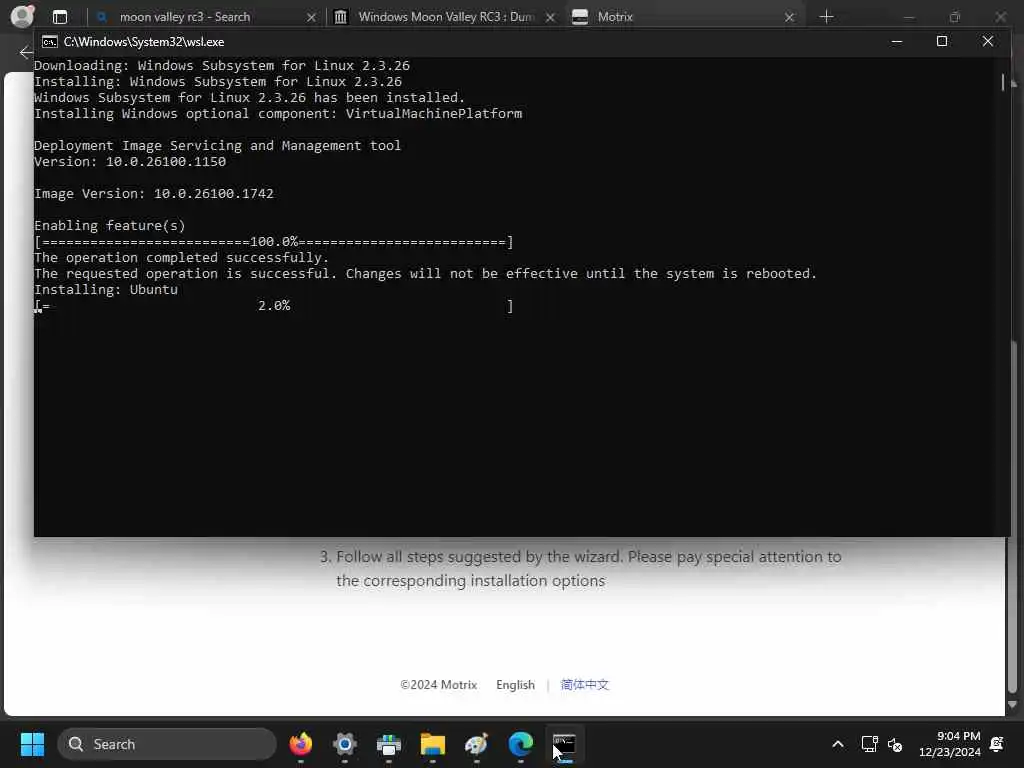Open the Paint palette app in taskbar

[x=477, y=744]
